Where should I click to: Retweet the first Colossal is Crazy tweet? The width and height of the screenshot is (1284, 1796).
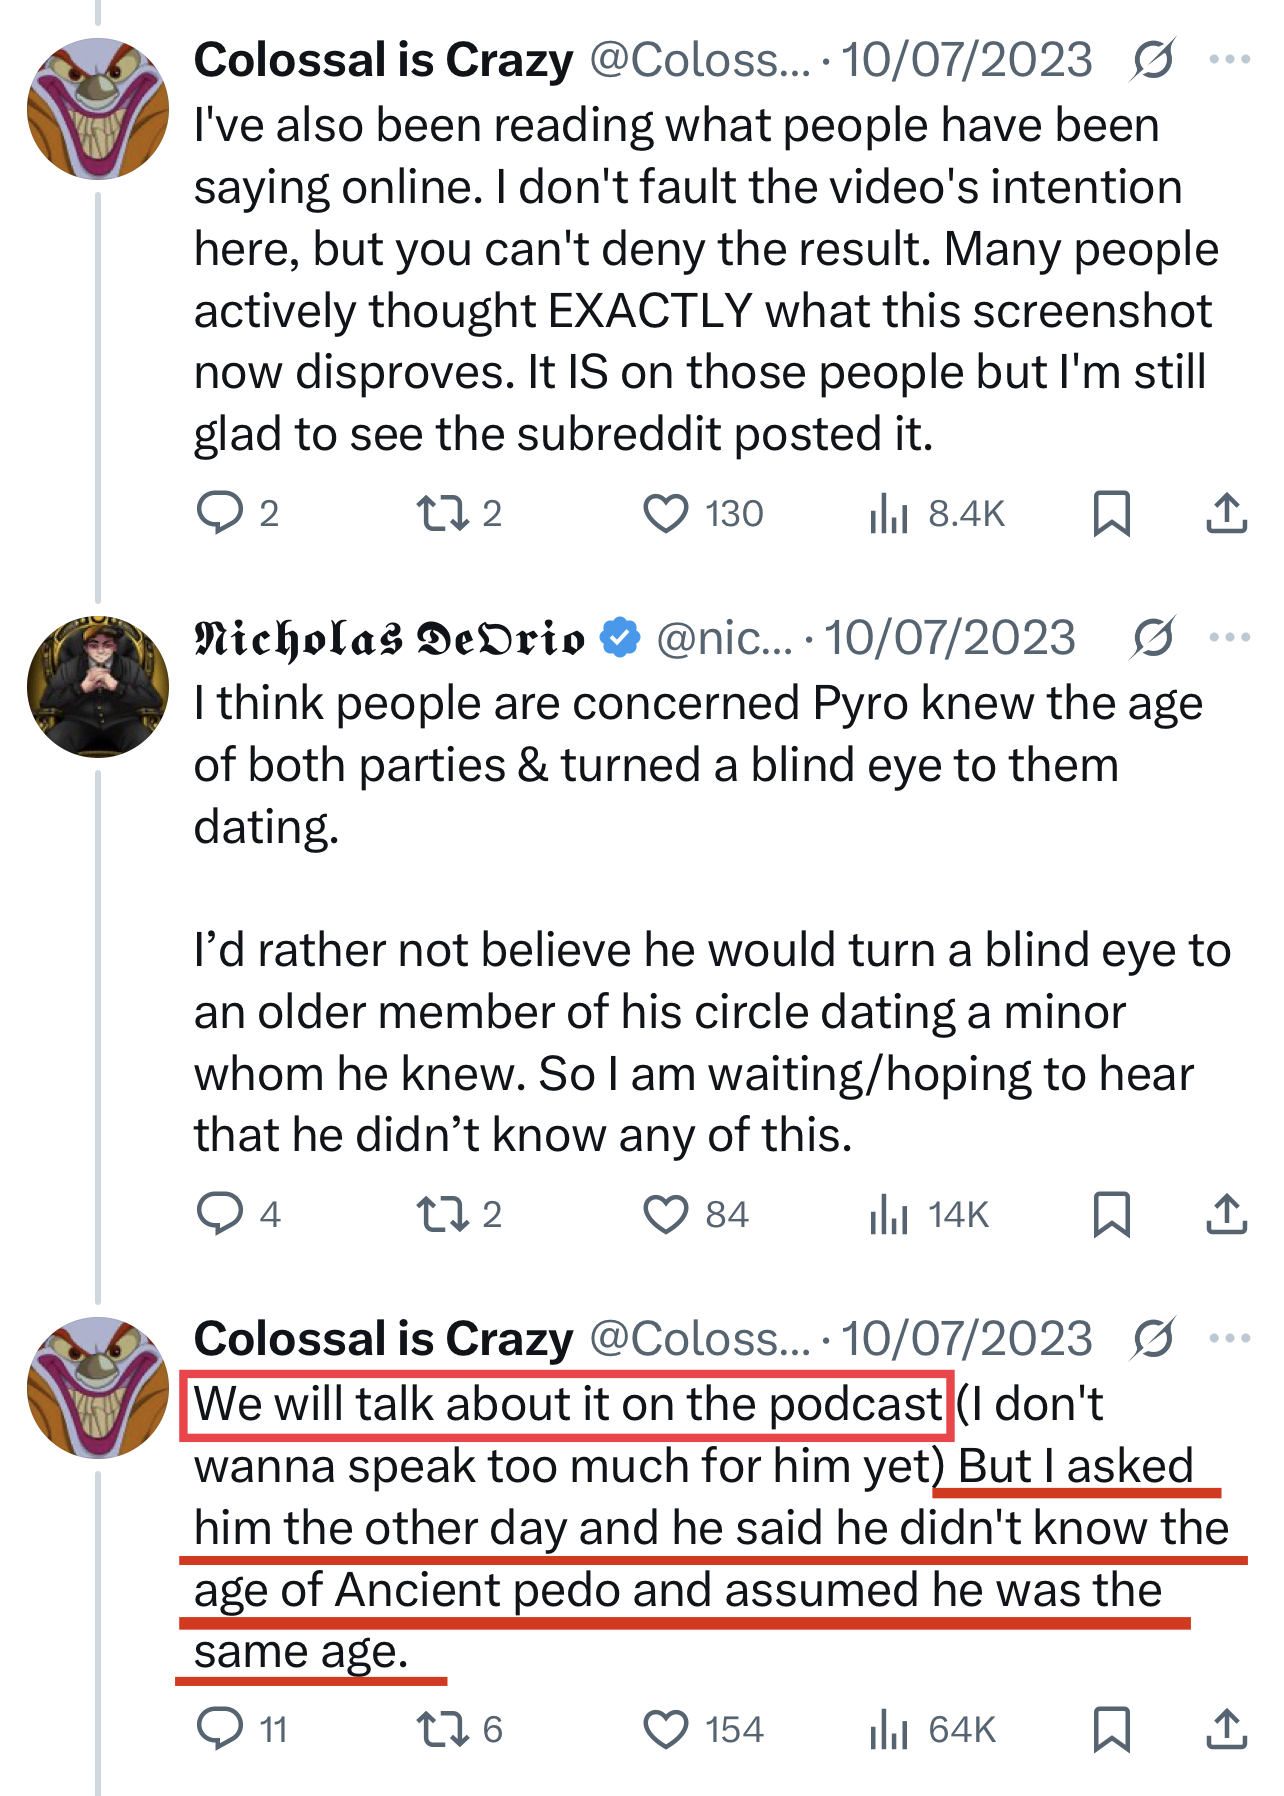[442, 513]
